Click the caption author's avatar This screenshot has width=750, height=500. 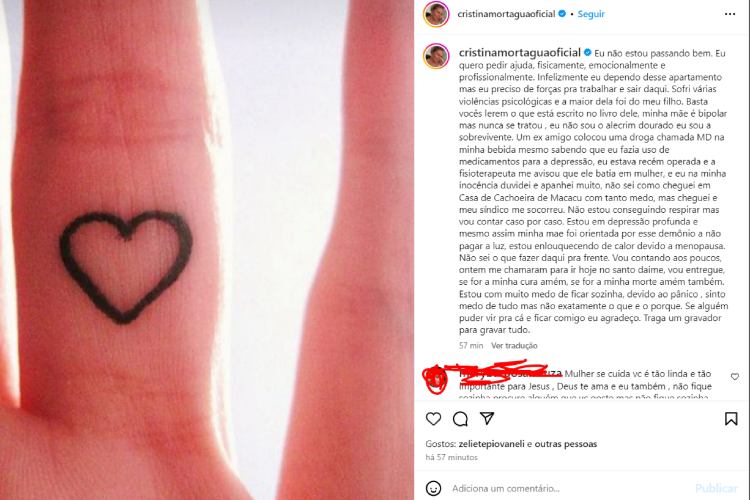tap(436, 56)
